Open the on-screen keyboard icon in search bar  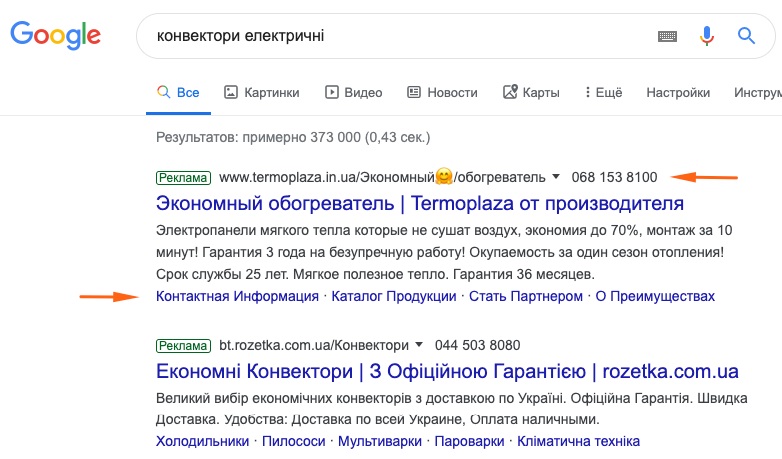pos(667,36)
